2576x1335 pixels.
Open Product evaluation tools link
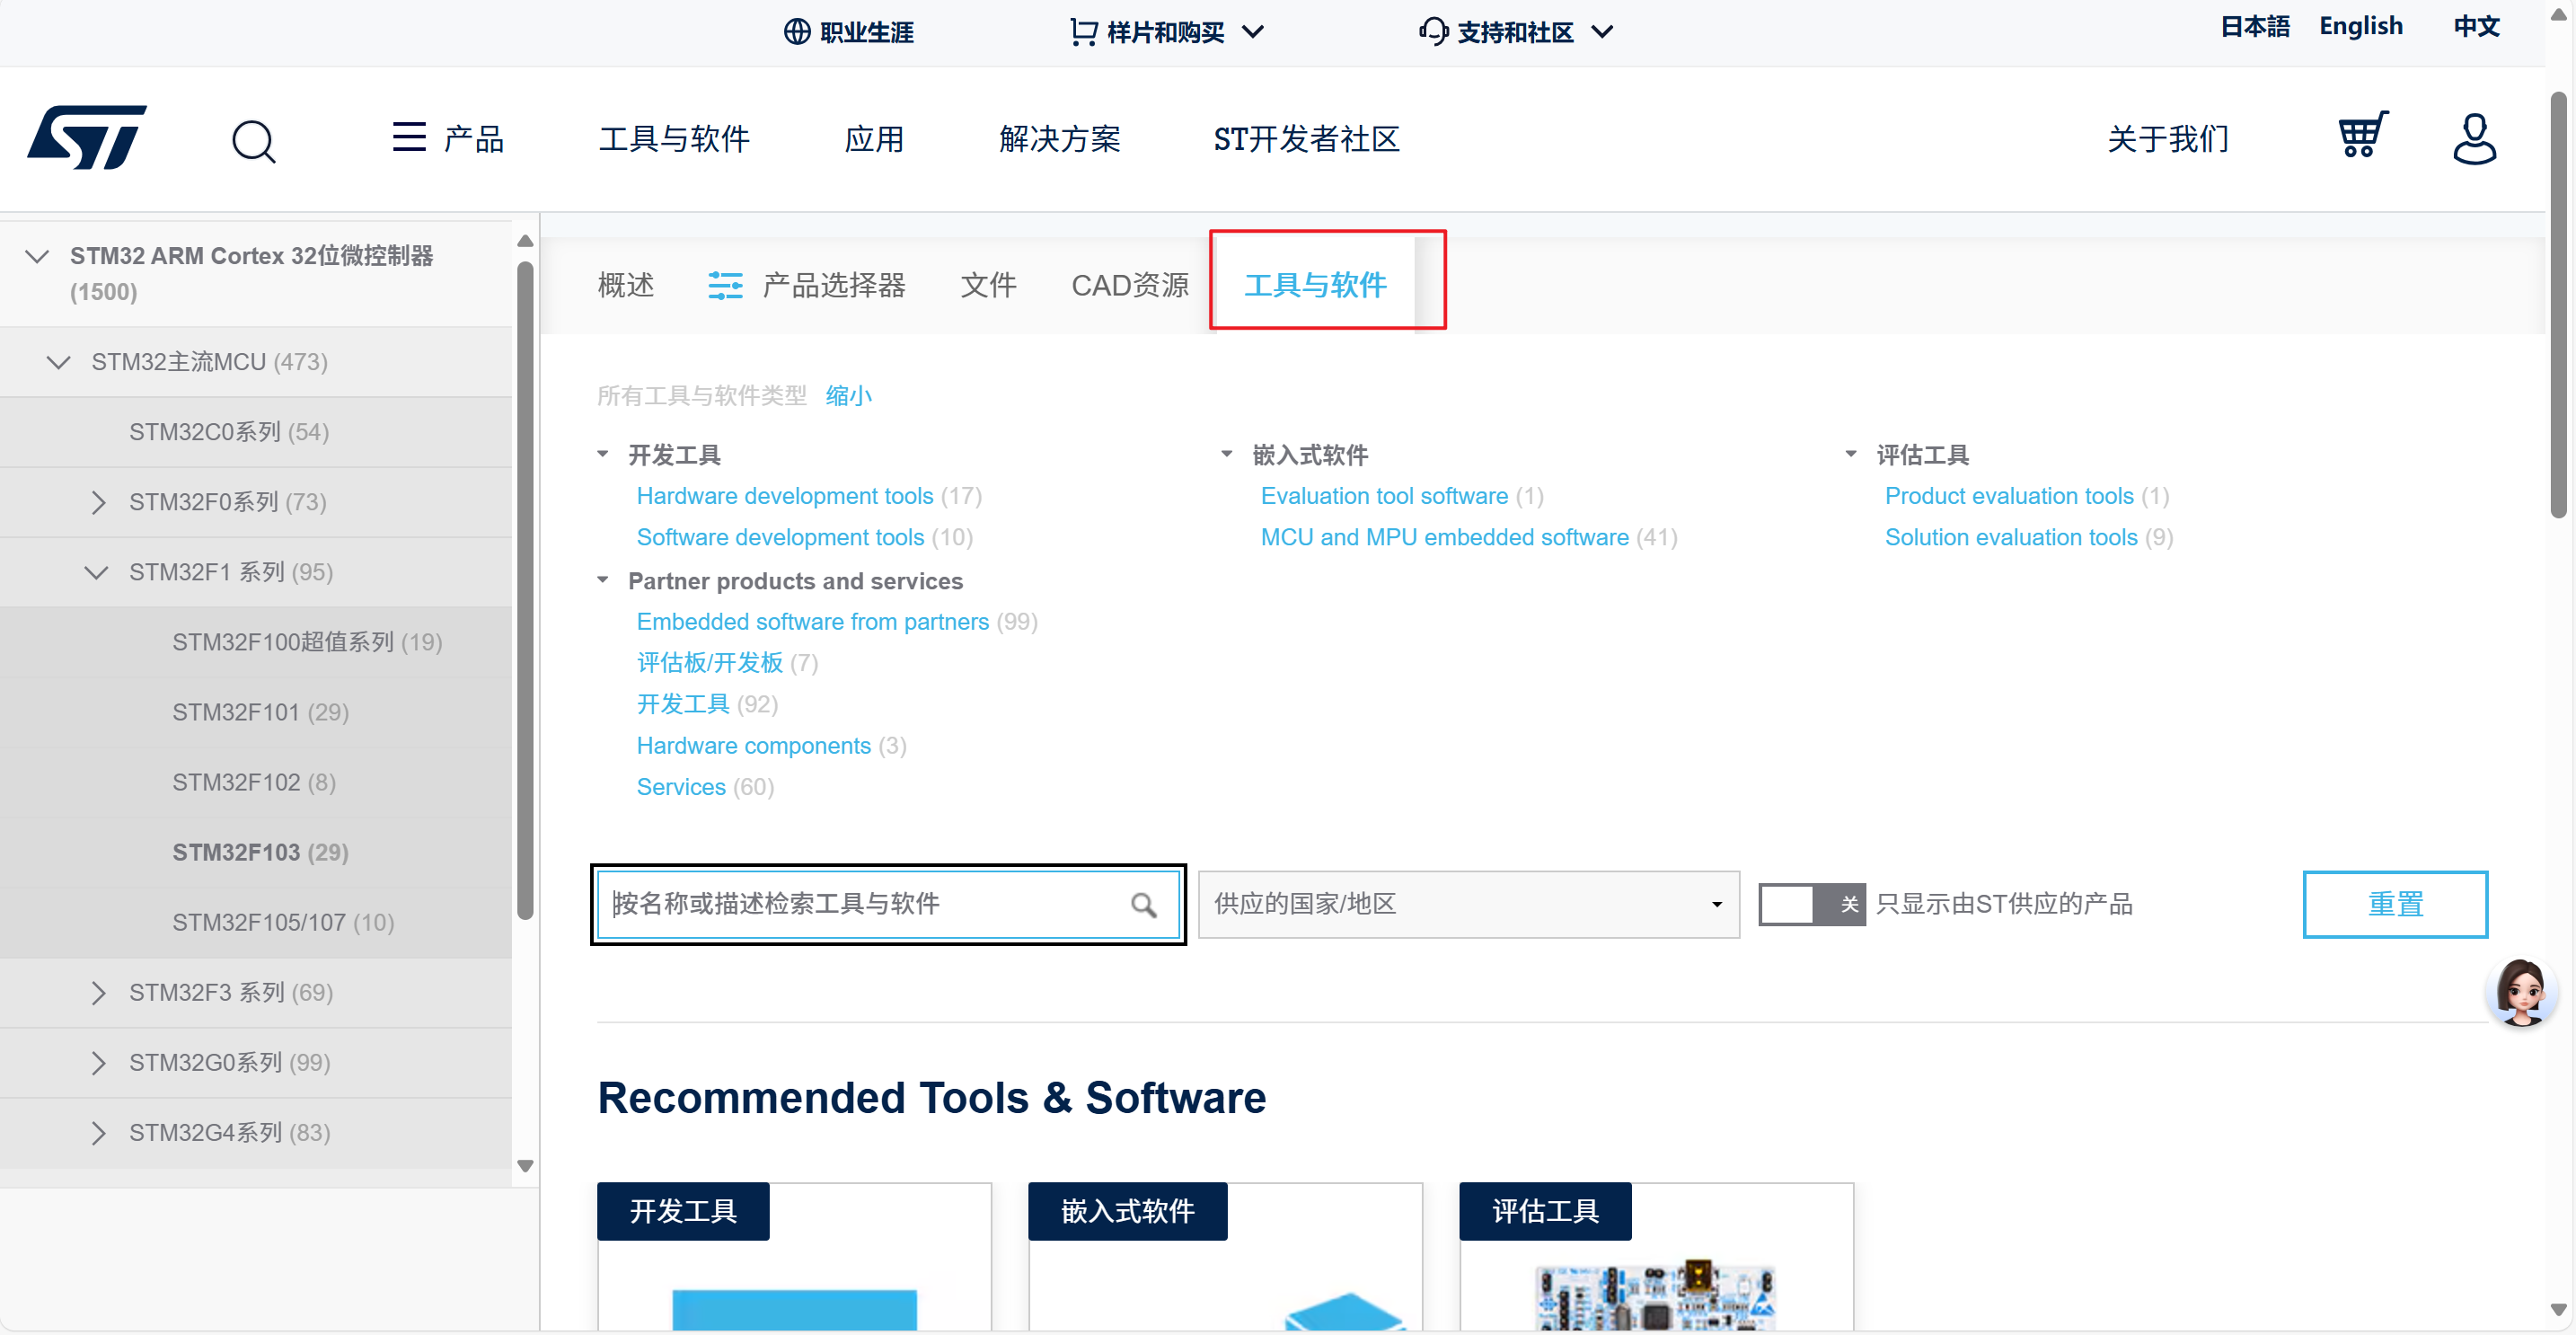[x=2009, y=496]
